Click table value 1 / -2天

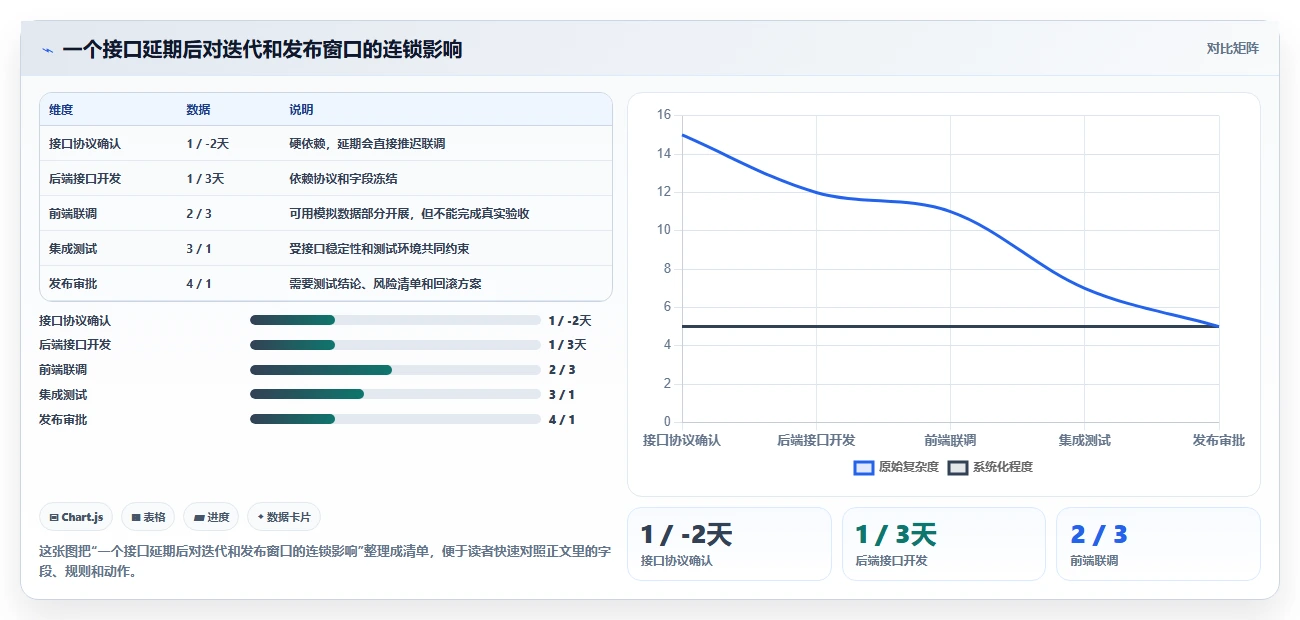tap(207, 144)
